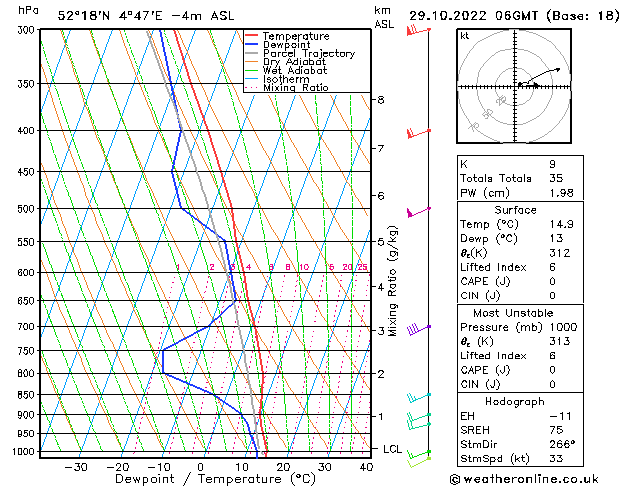Click the 8 km altitude label
This screenshot has width=629, height=486.
pos(381,100)
